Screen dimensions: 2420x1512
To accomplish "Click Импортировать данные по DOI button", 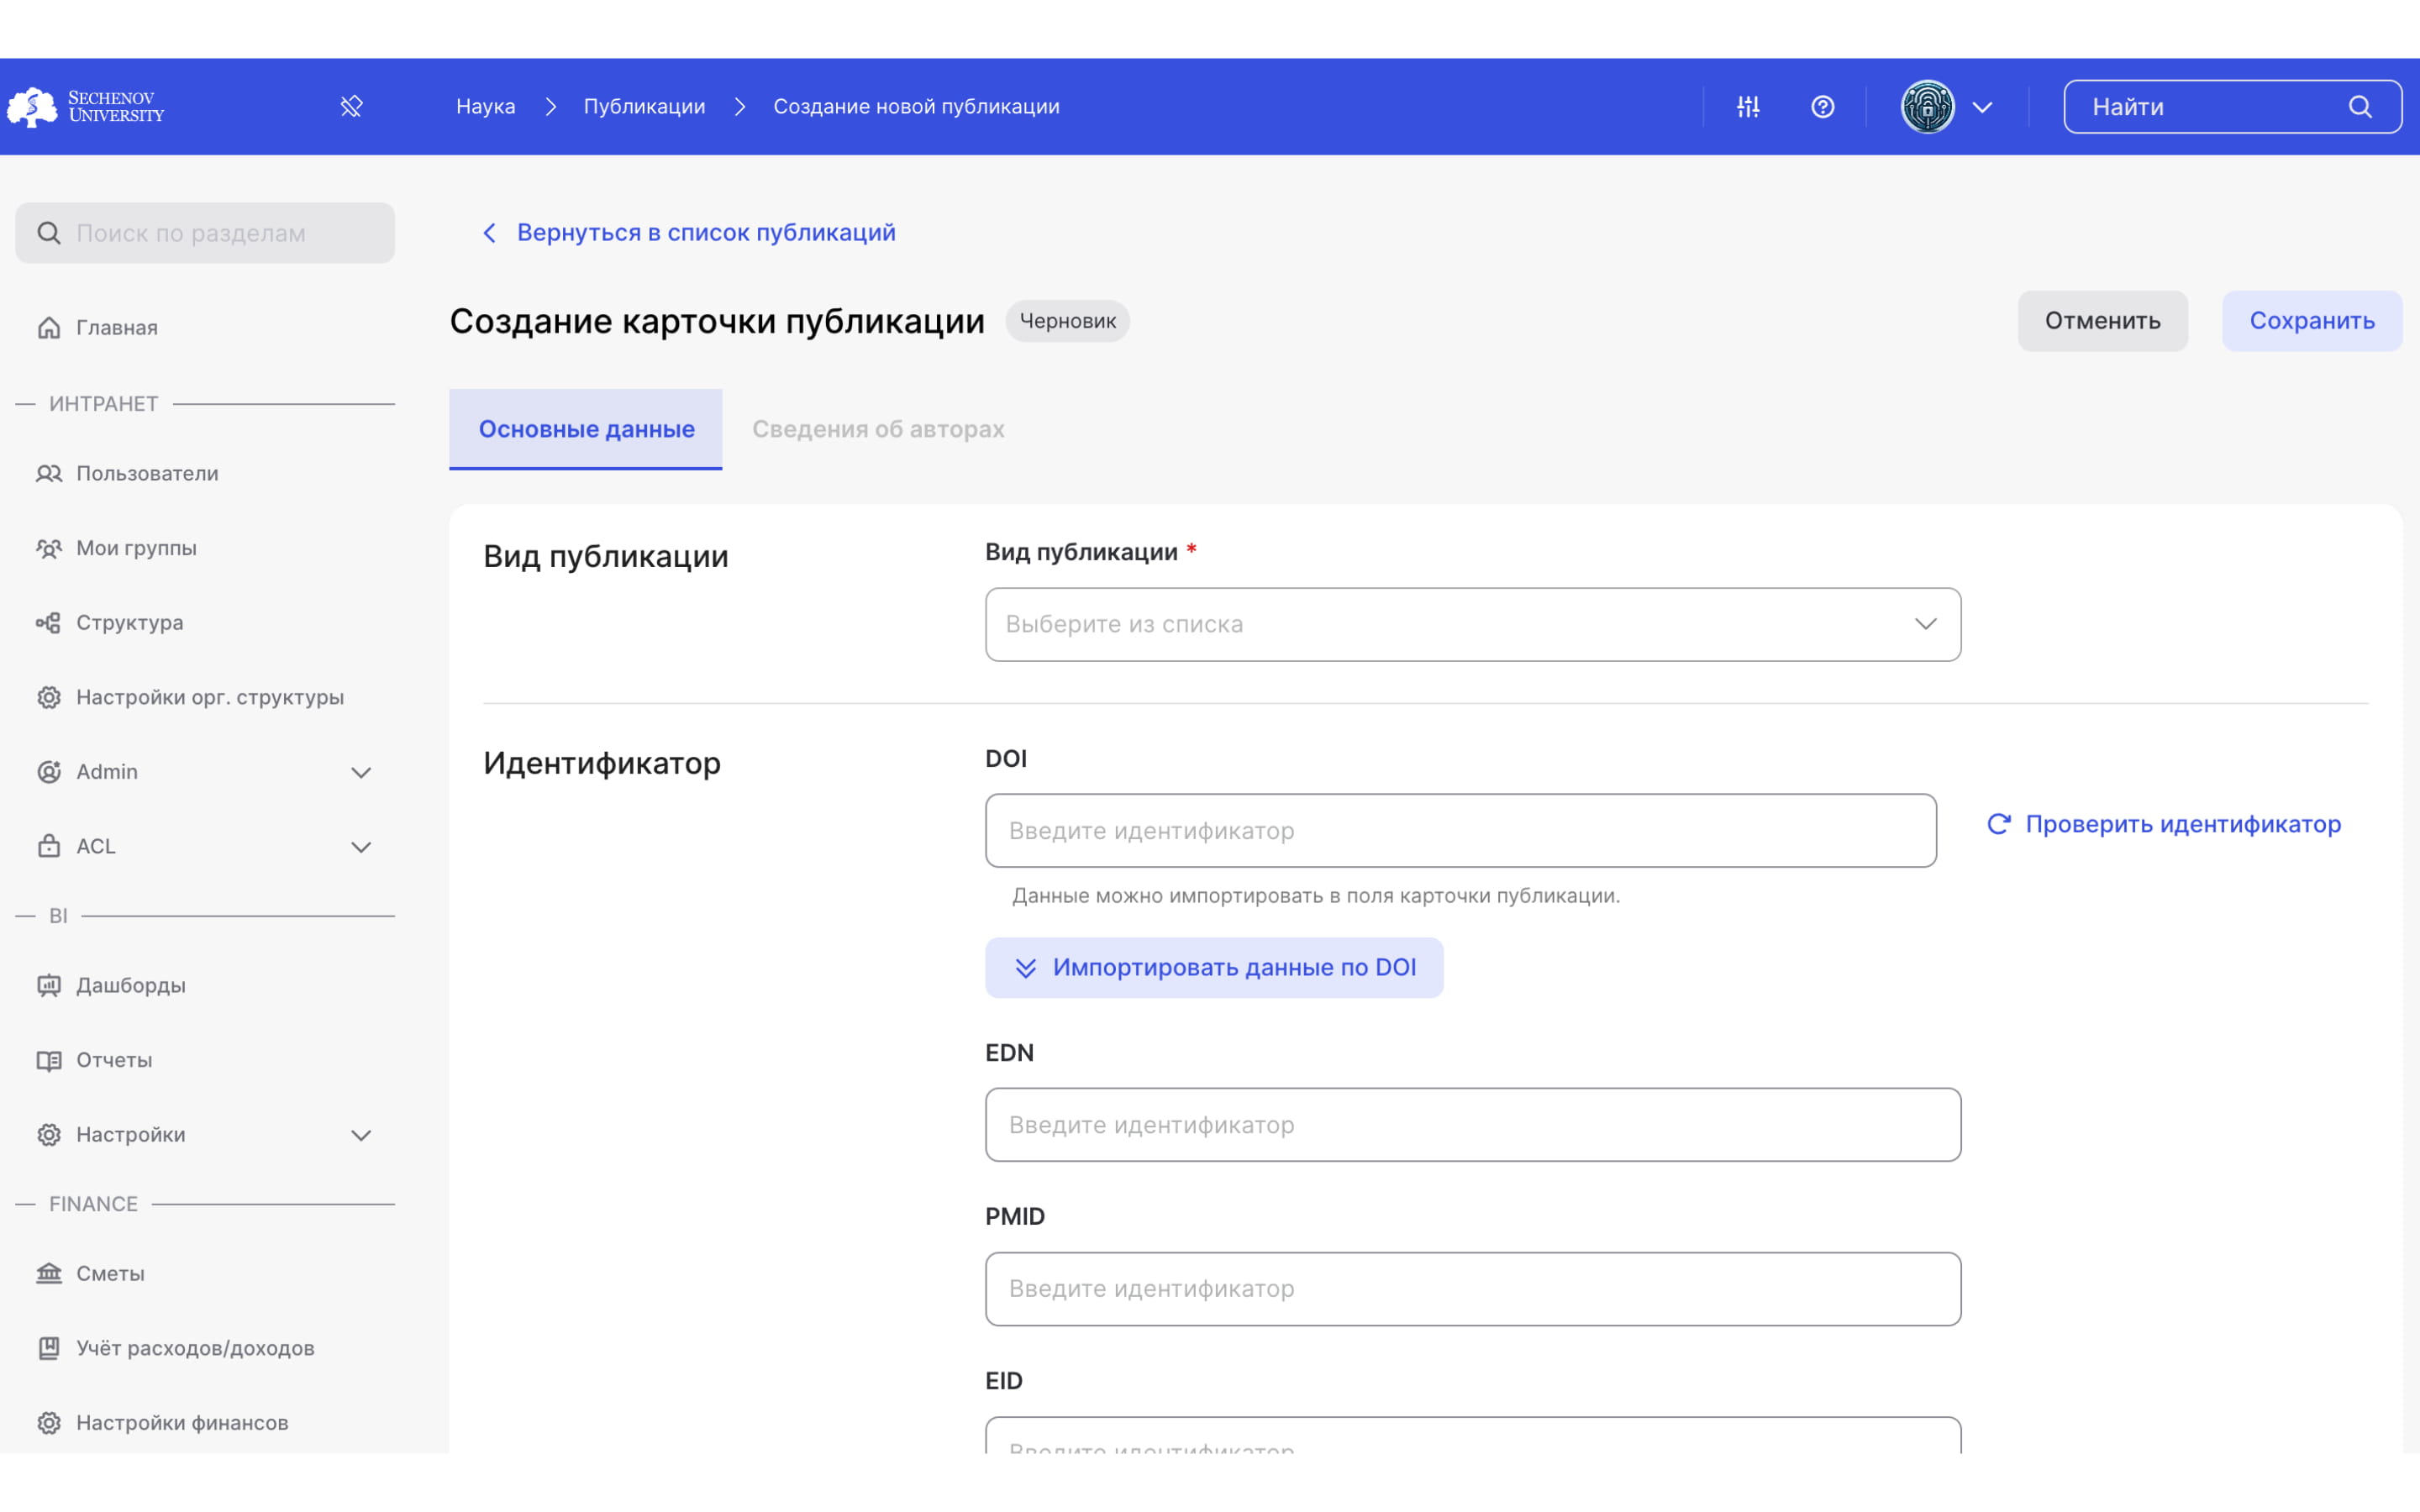I will point(1214,967).
